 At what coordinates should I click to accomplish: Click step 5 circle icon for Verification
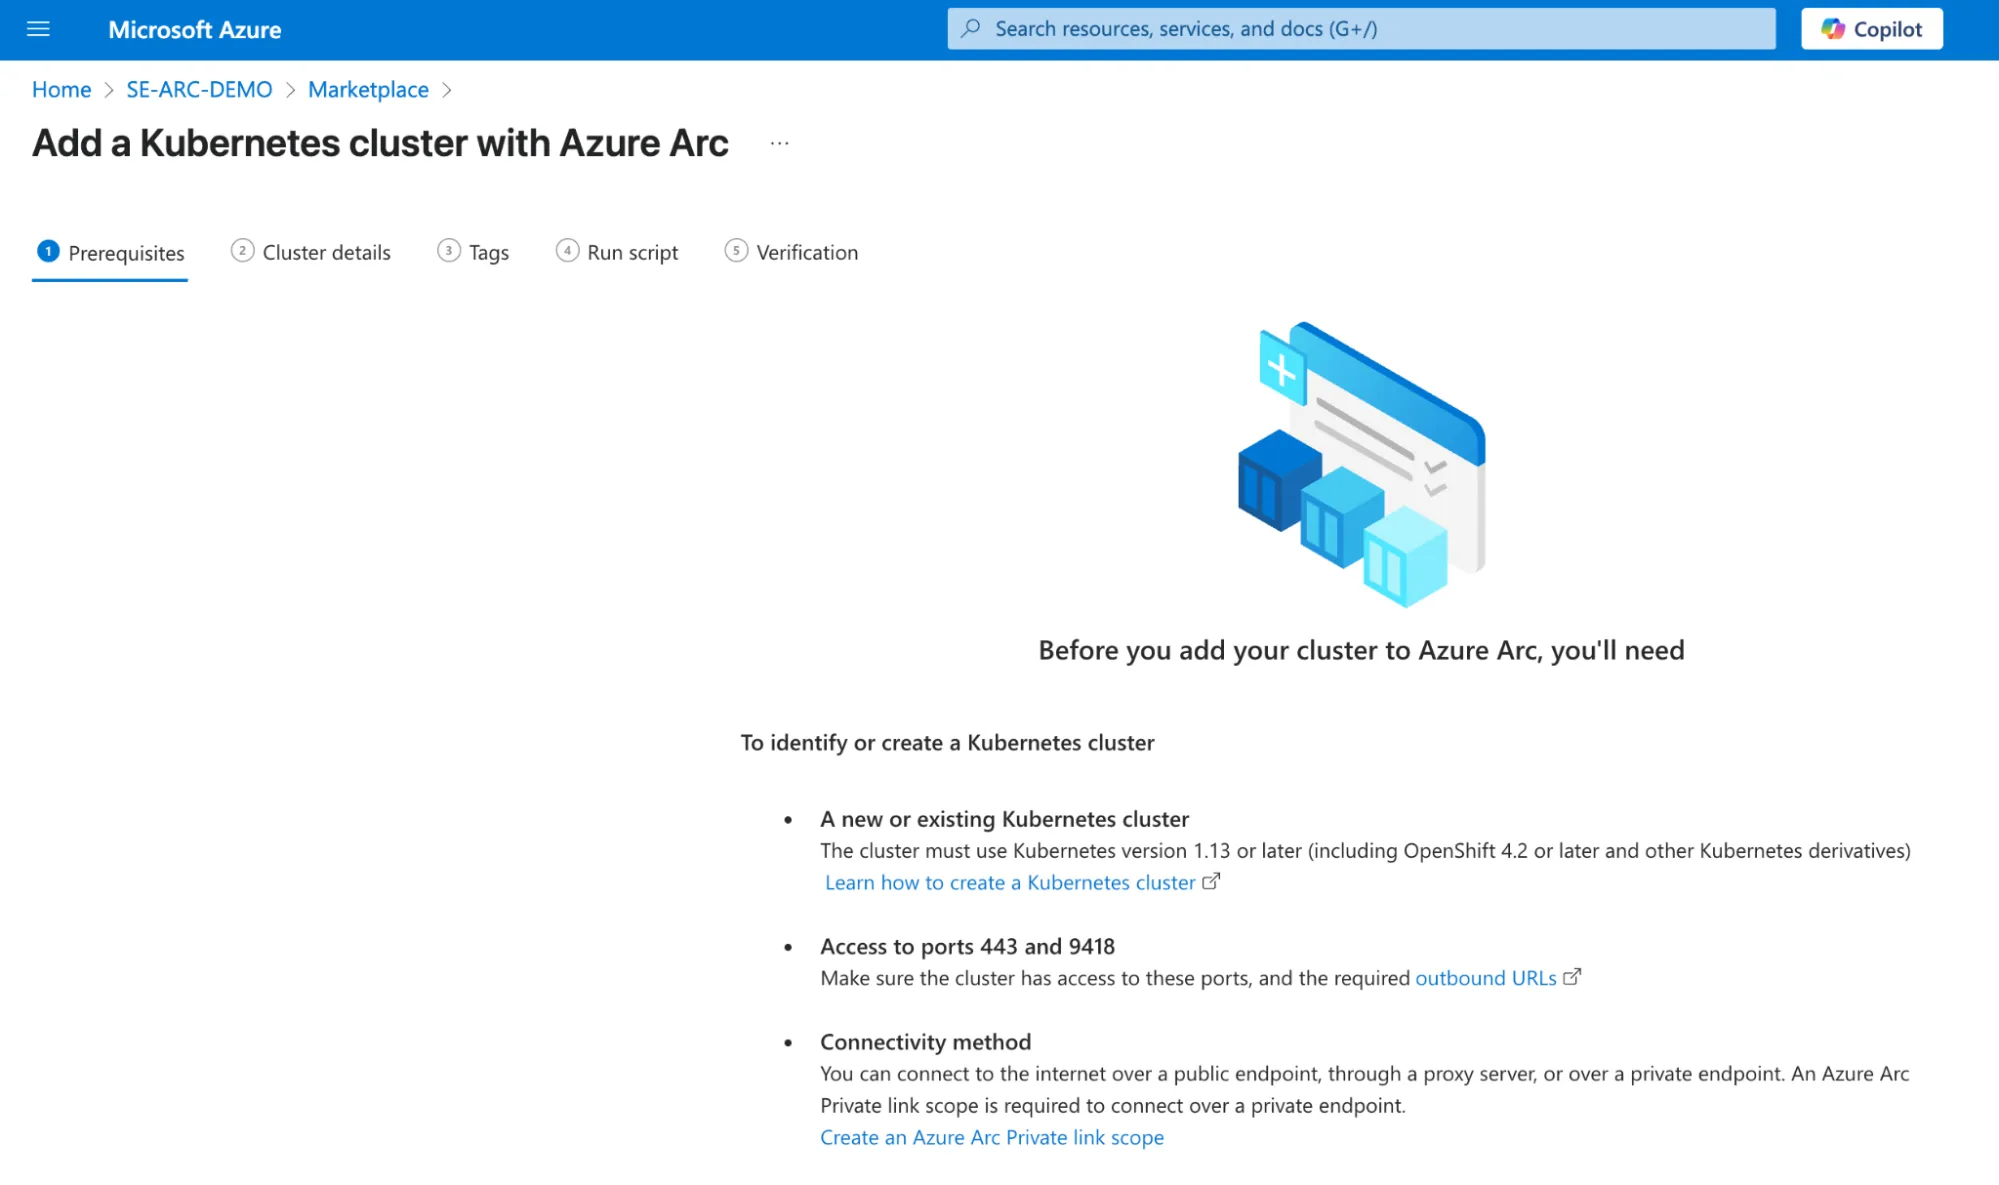click(x=736, y=251)
